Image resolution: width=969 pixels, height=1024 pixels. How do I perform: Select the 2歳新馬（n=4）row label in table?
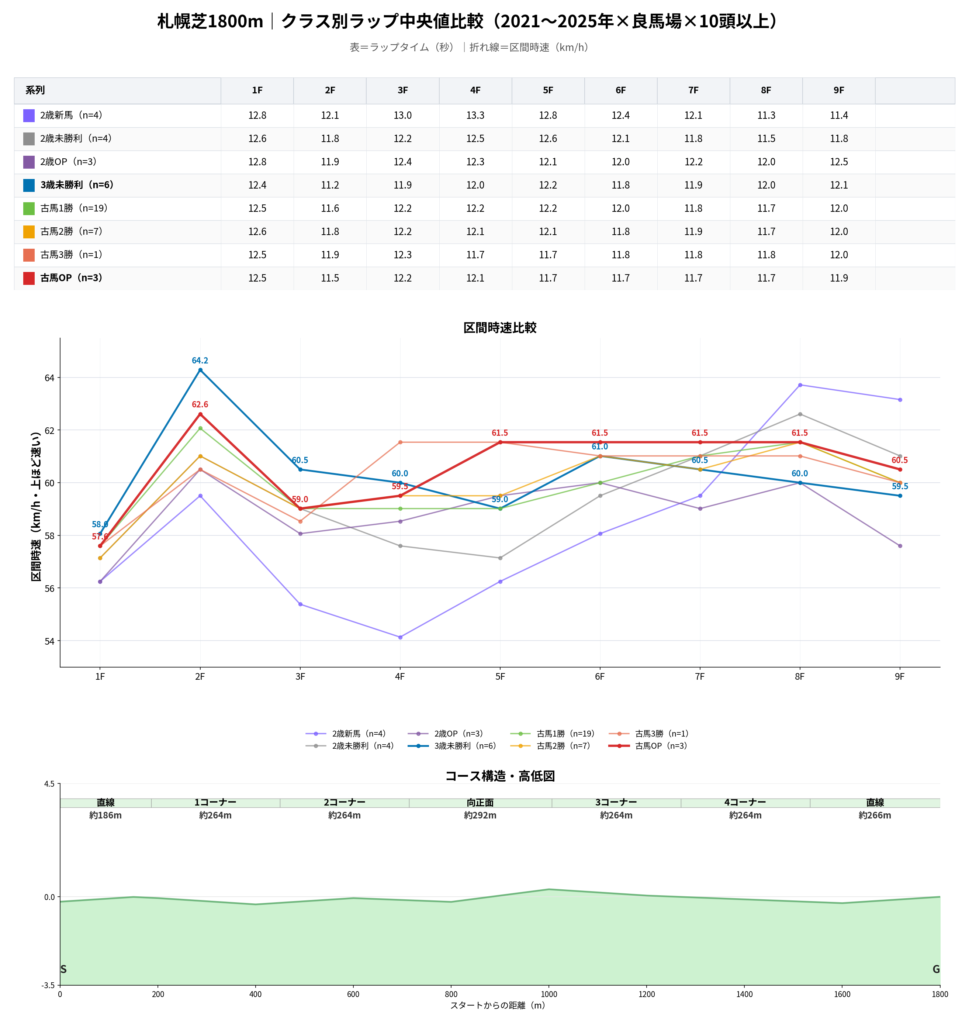click(x=72, y=115)
